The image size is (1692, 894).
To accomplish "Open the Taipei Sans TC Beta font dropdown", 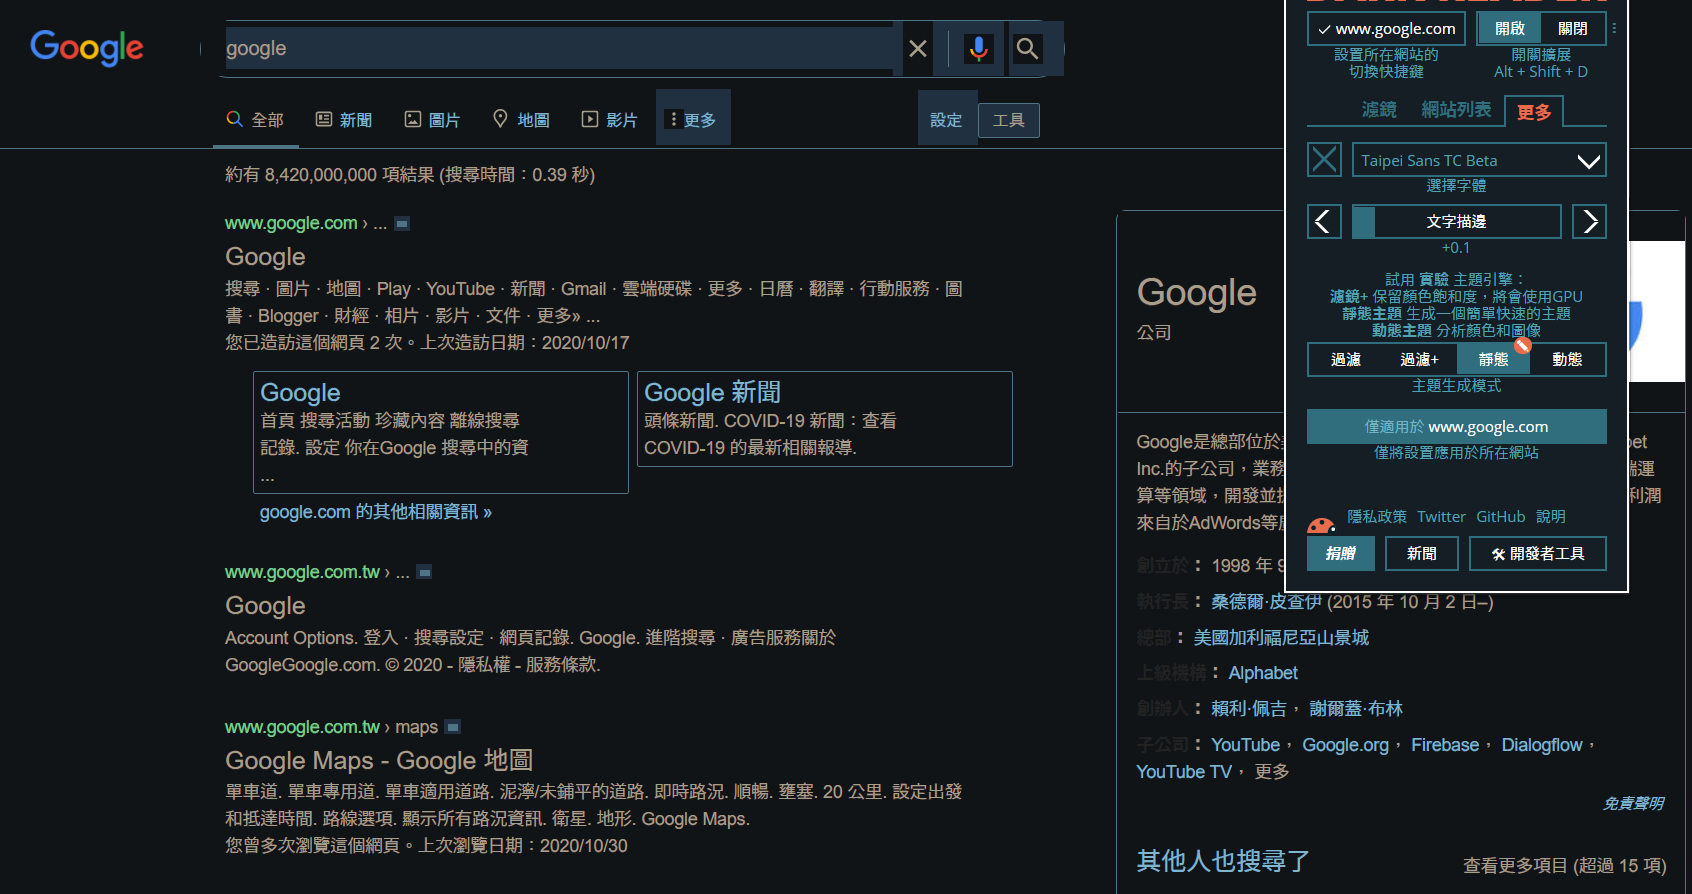I will tap(1479, 160).
